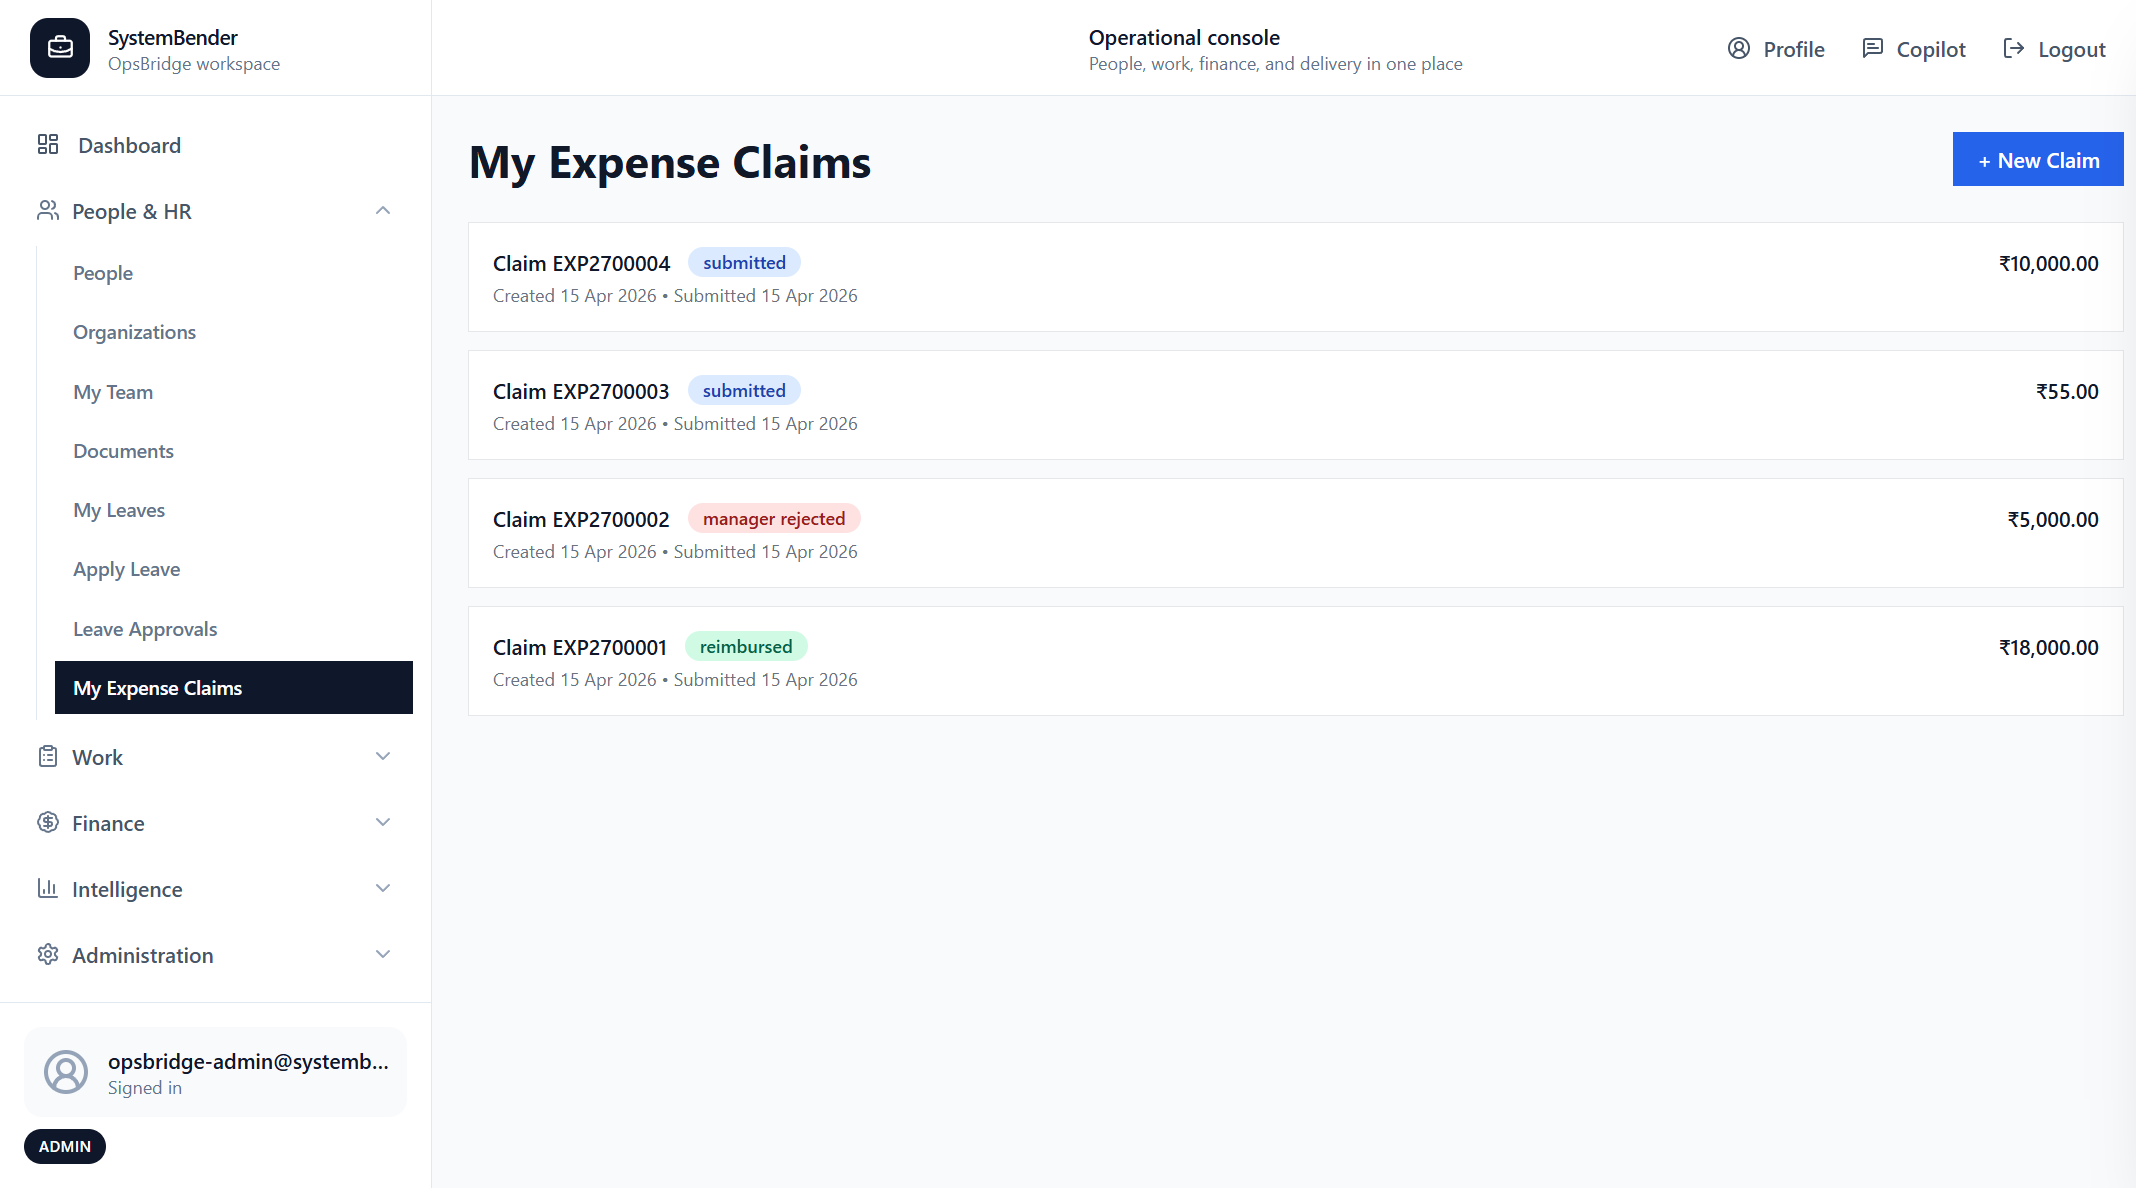Click the SystemBender workspace name
This screenshot has height=1188, width=2136.
click(173, 38)
